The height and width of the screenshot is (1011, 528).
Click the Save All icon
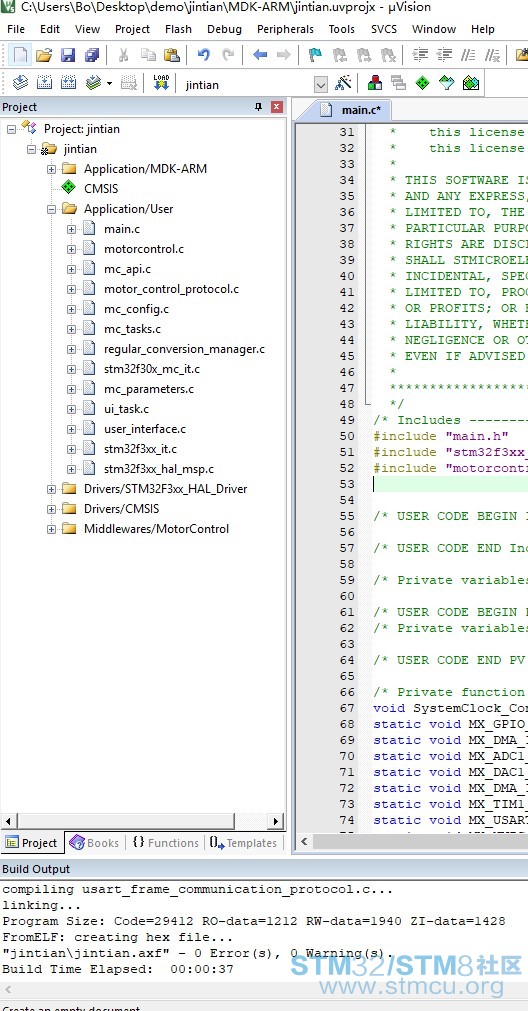point(92,55)
